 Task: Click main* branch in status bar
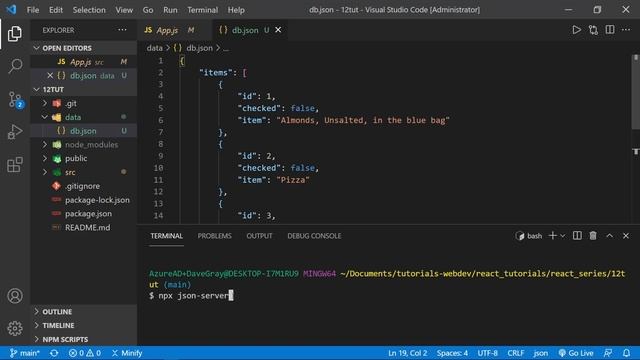pos(24,353)
